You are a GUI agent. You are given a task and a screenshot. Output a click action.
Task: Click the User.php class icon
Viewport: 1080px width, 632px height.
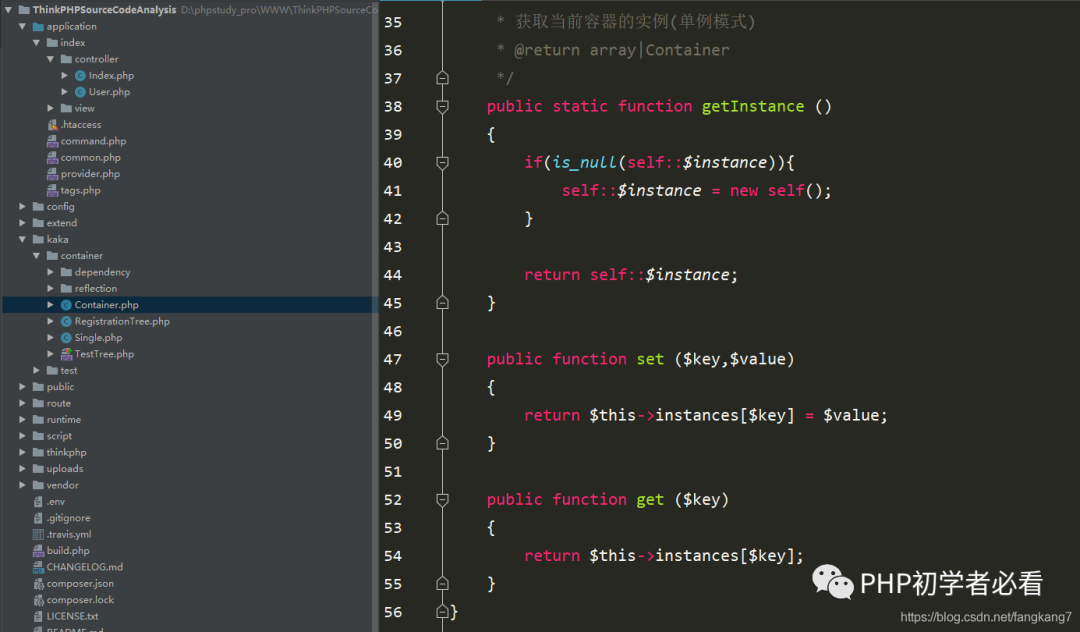[x=80, y=92]
